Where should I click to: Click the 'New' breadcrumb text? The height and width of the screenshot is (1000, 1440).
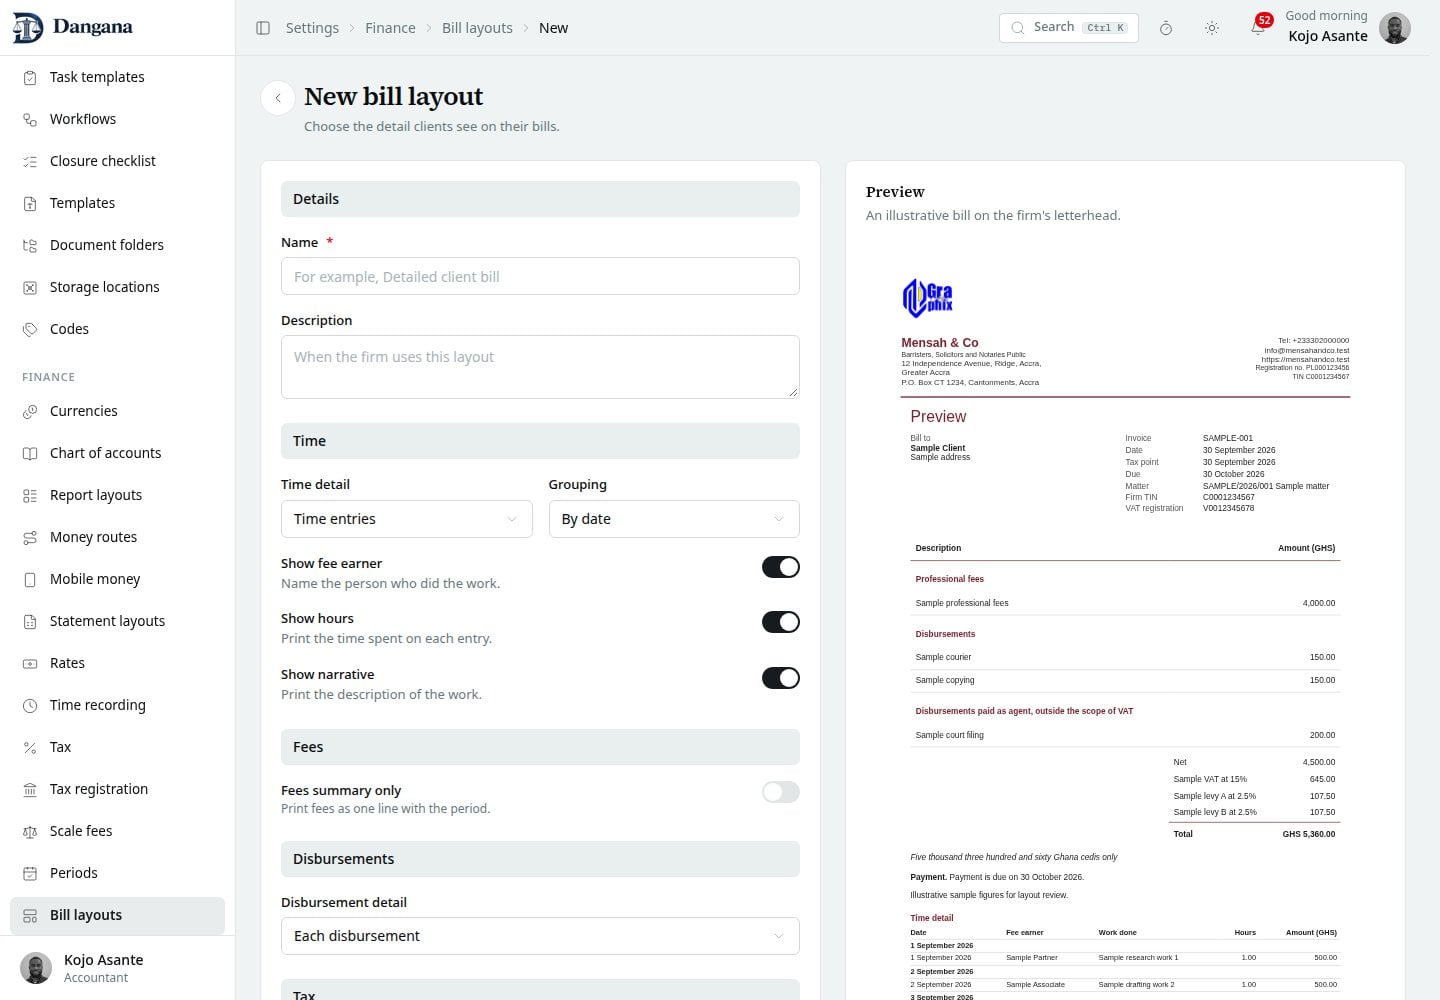click(553, 28)
